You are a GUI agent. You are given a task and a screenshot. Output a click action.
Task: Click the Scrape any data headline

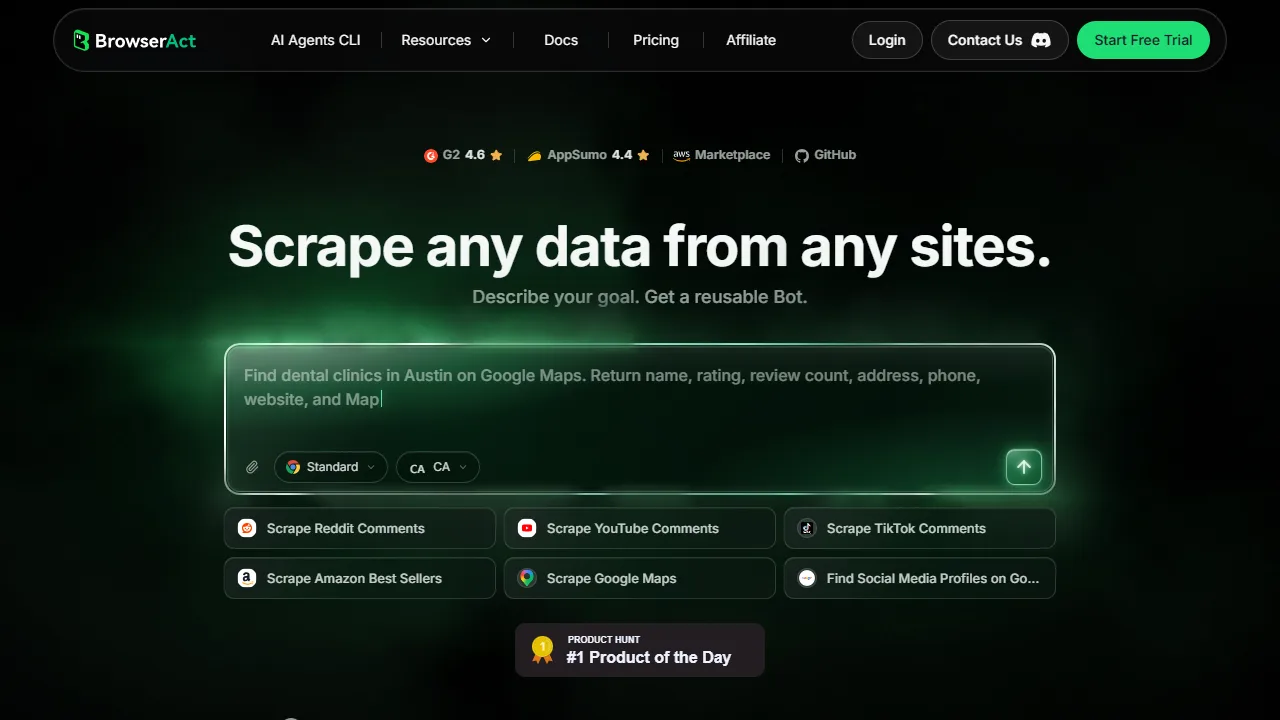tap(640, 245)
